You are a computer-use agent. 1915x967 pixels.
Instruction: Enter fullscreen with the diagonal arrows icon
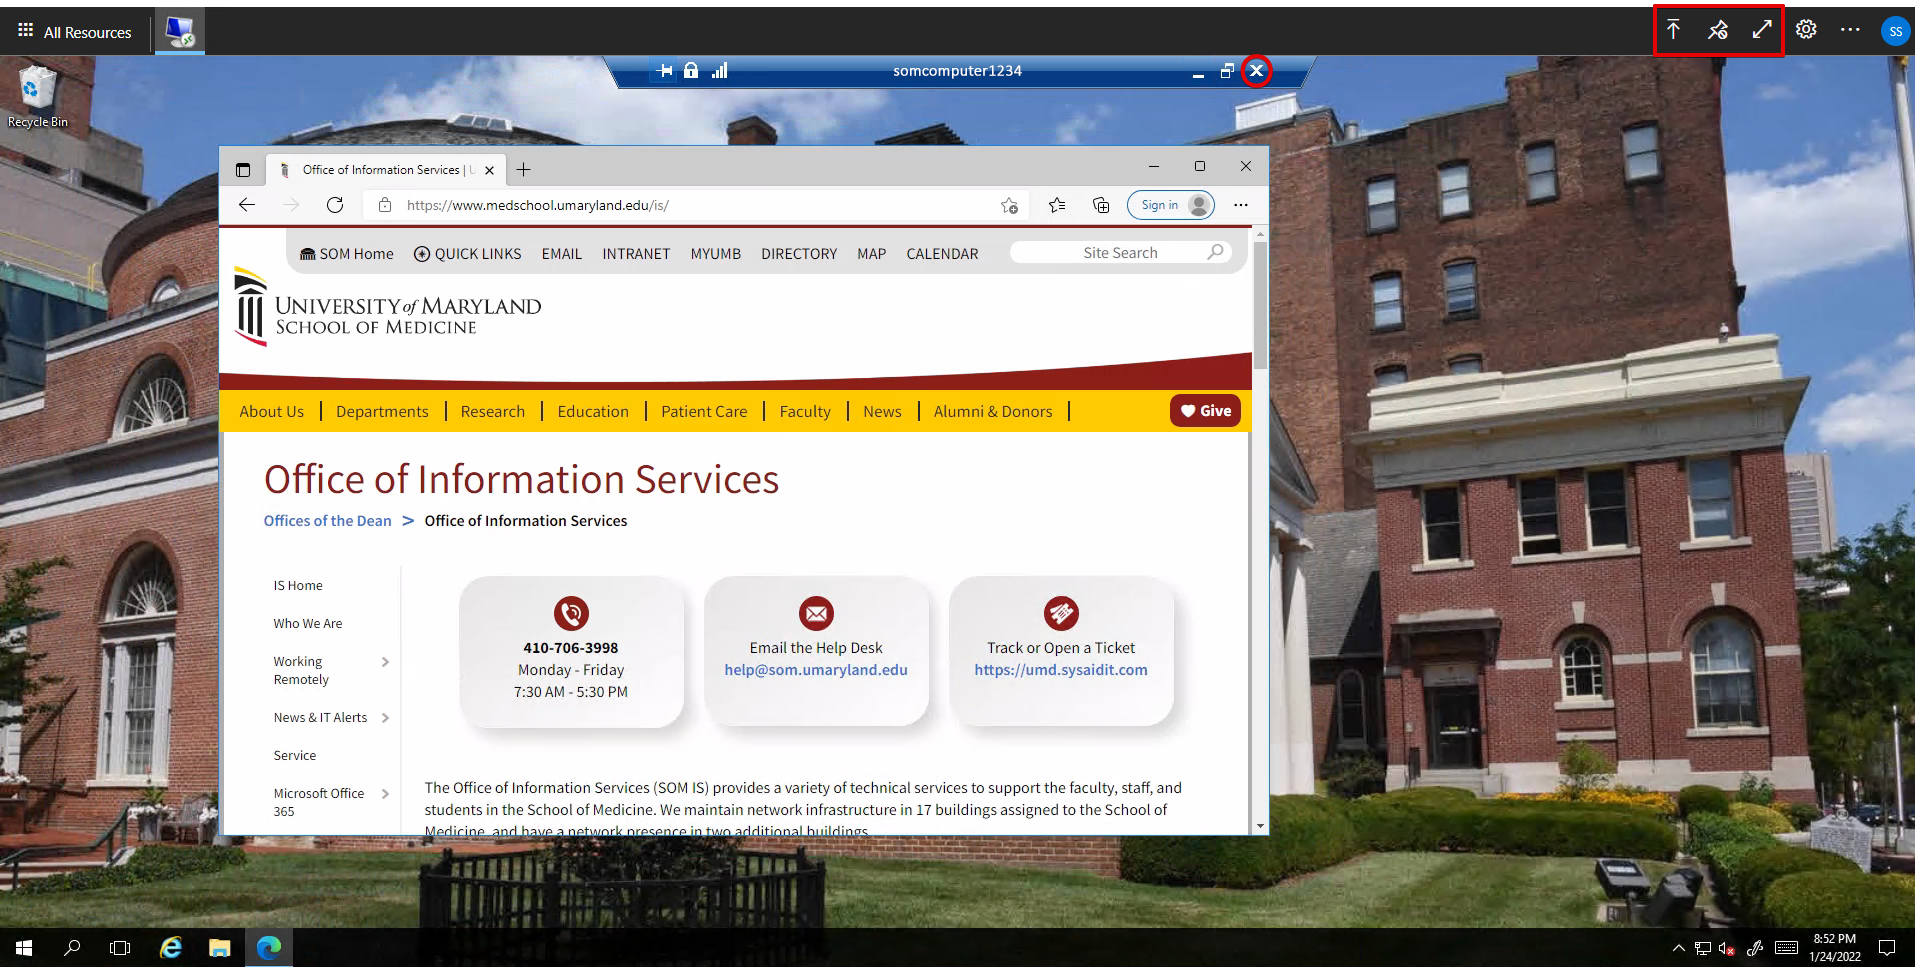[x=1761, y=30]
